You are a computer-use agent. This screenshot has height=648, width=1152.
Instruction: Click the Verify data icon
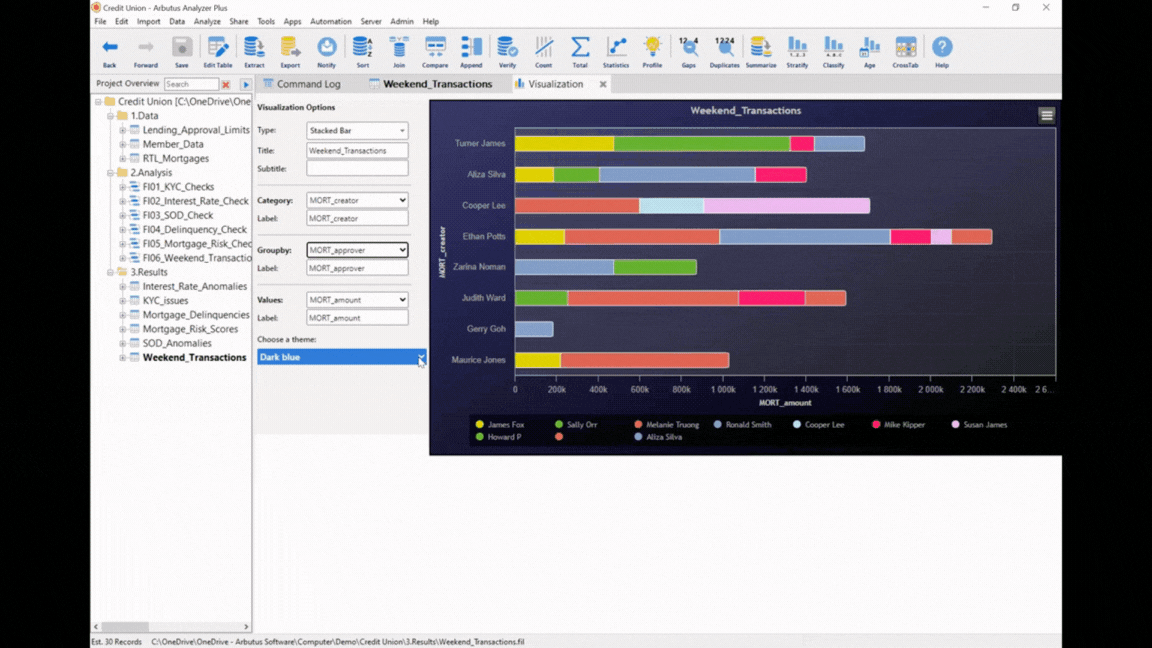pyautogui.click(x=507, y=50)
